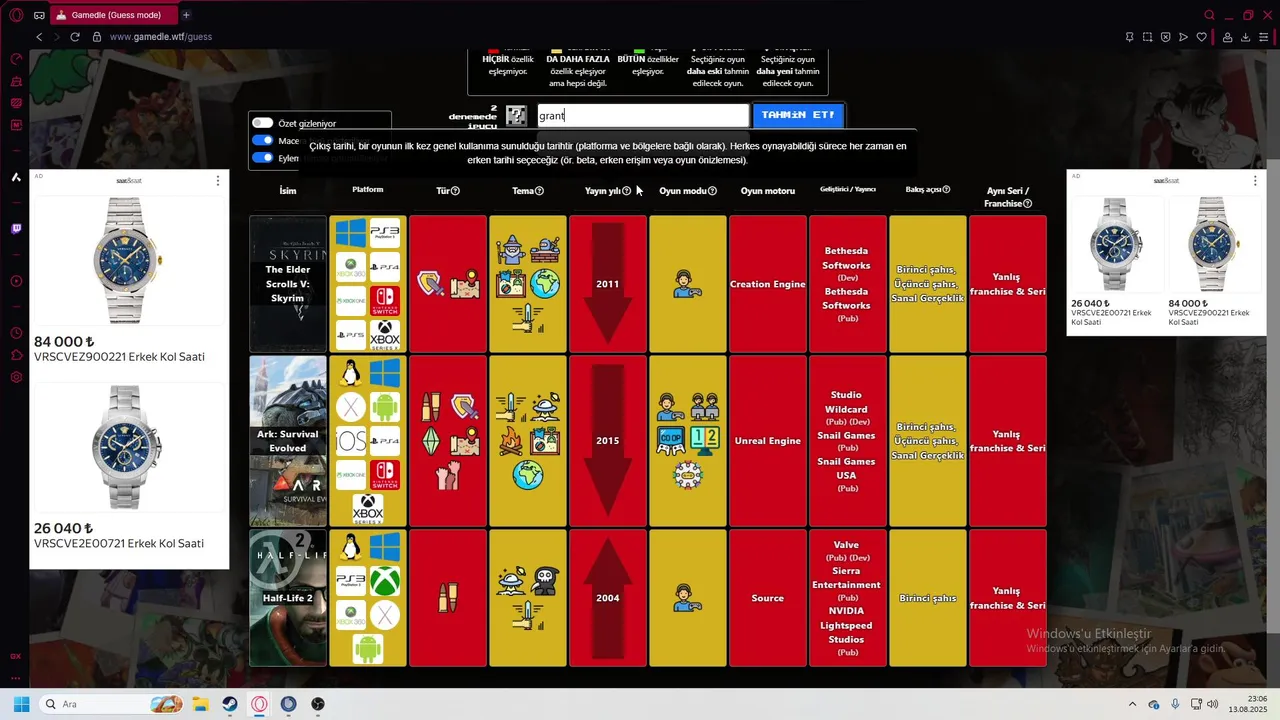Open Extensions cube icon in sidebar
This screenshot has width=1280, height=720.
16,355
